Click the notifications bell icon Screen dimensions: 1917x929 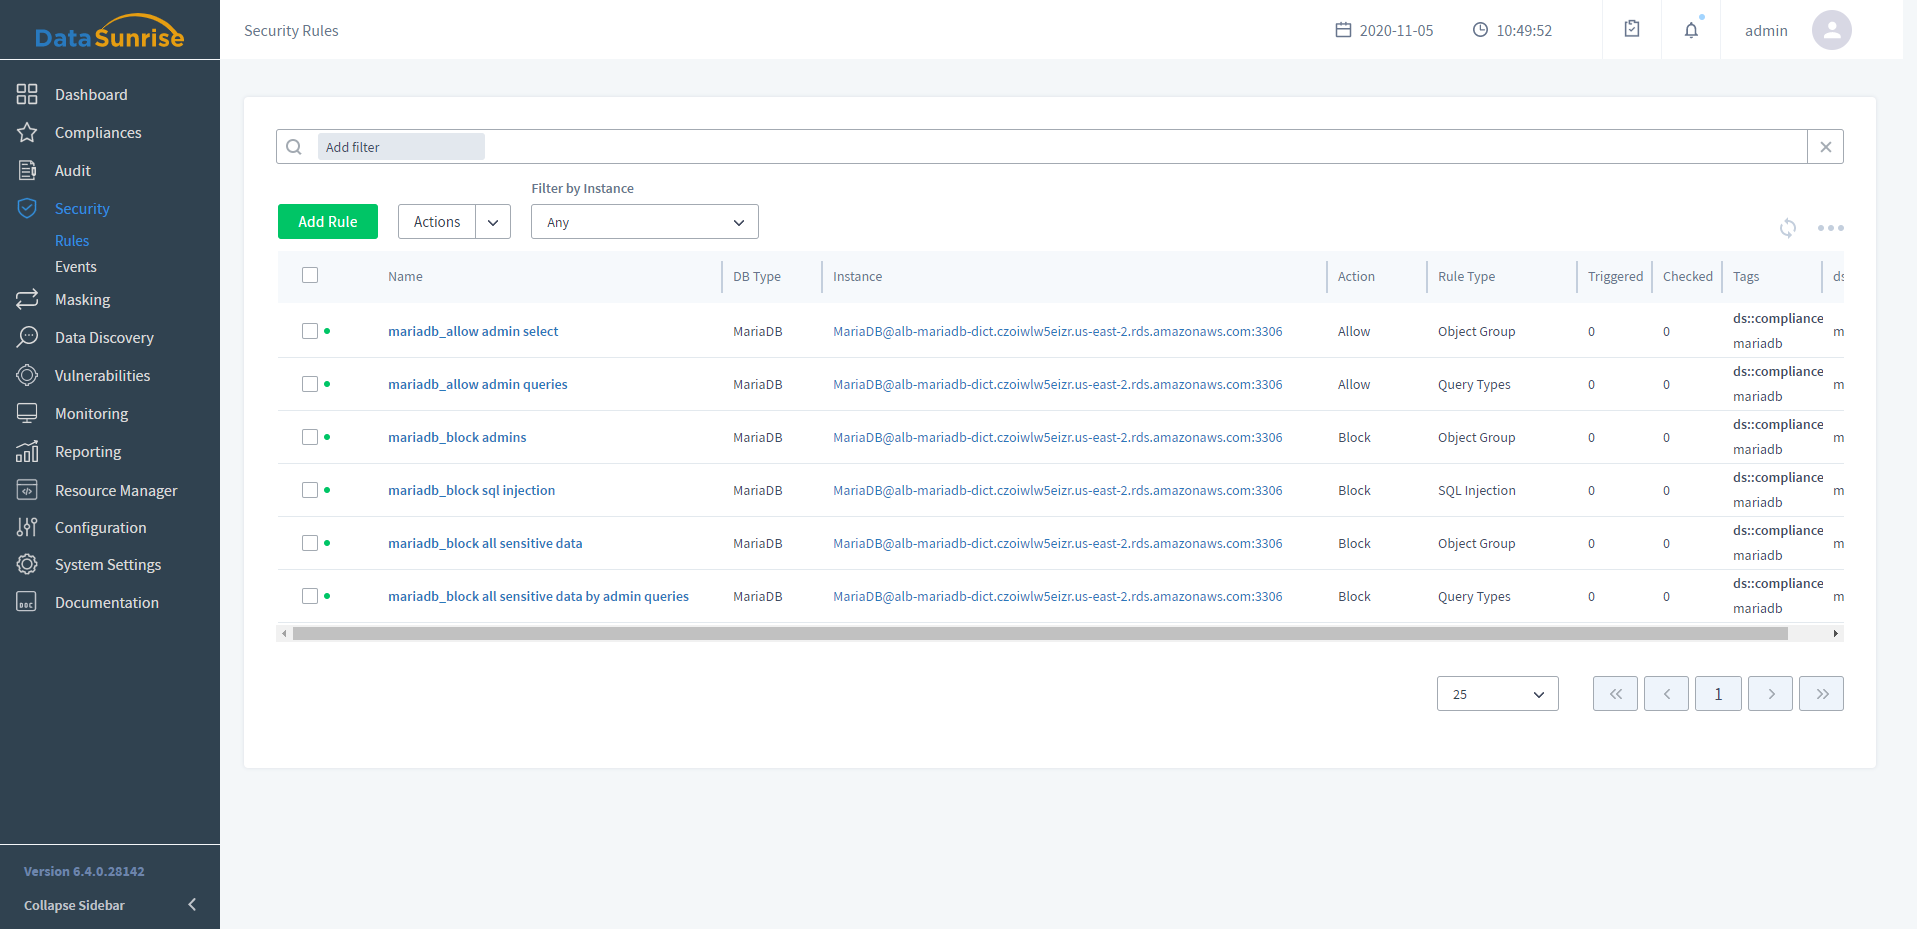pyautogui.click(x=1691, y=30)
